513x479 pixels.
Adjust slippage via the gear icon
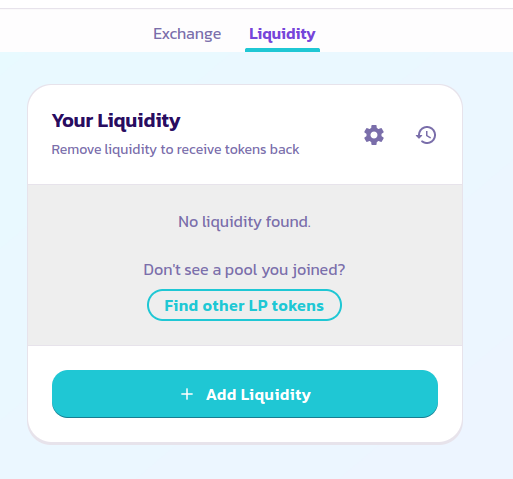[374, 135]
